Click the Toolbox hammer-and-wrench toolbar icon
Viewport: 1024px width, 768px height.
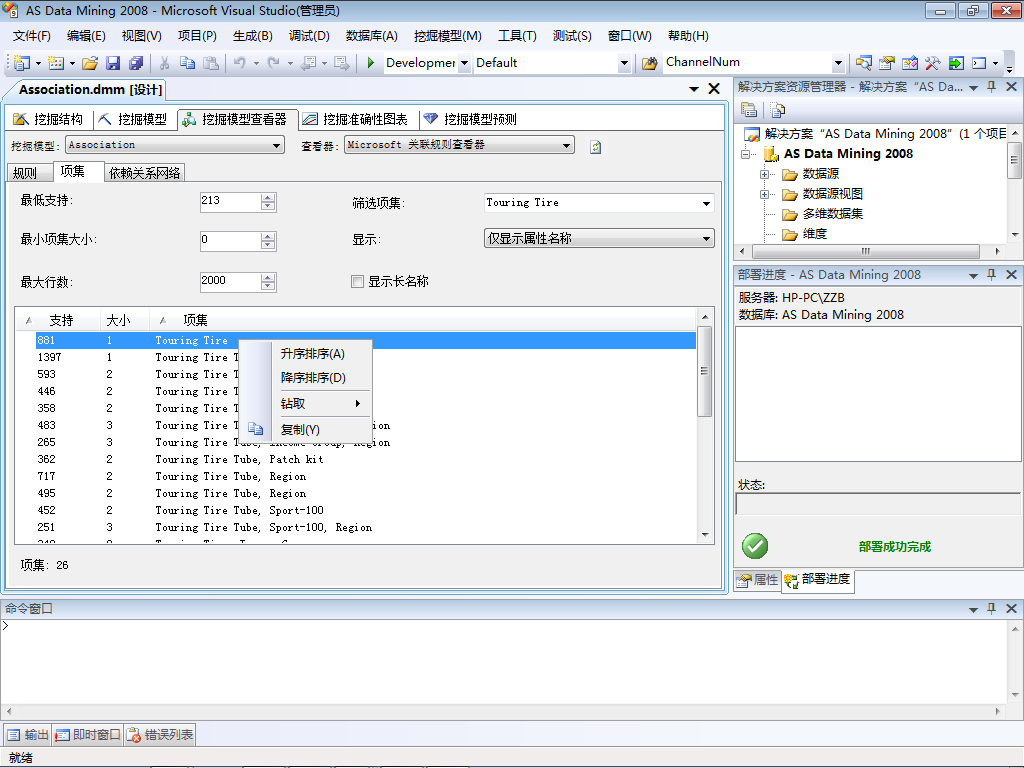(x=932, y=63)
